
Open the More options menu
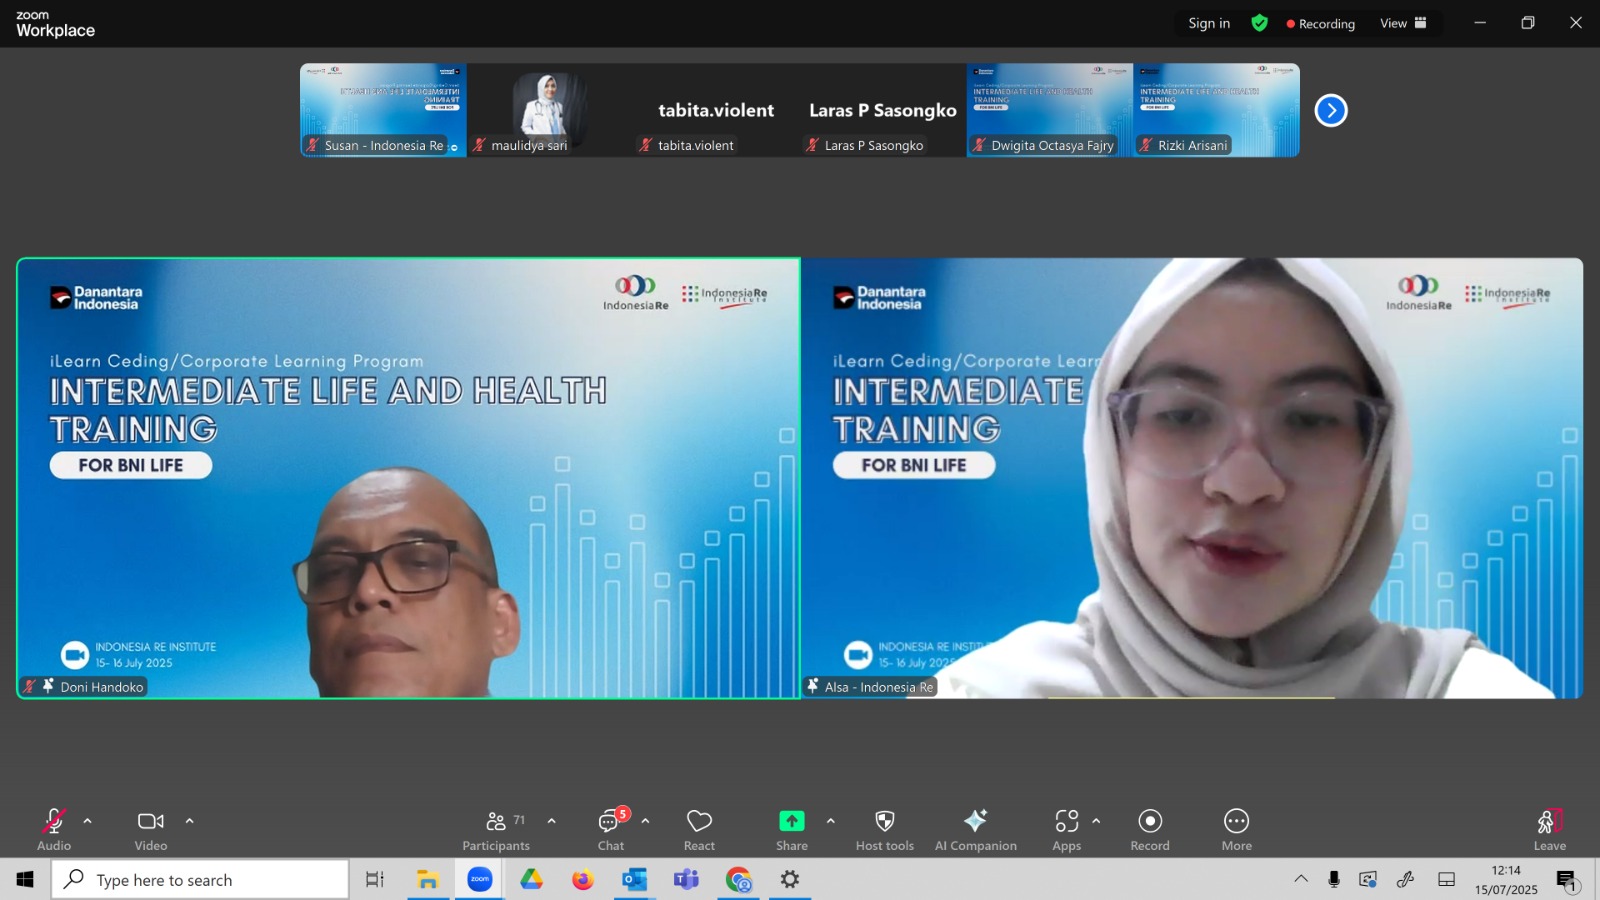(x=1236, y=830)
